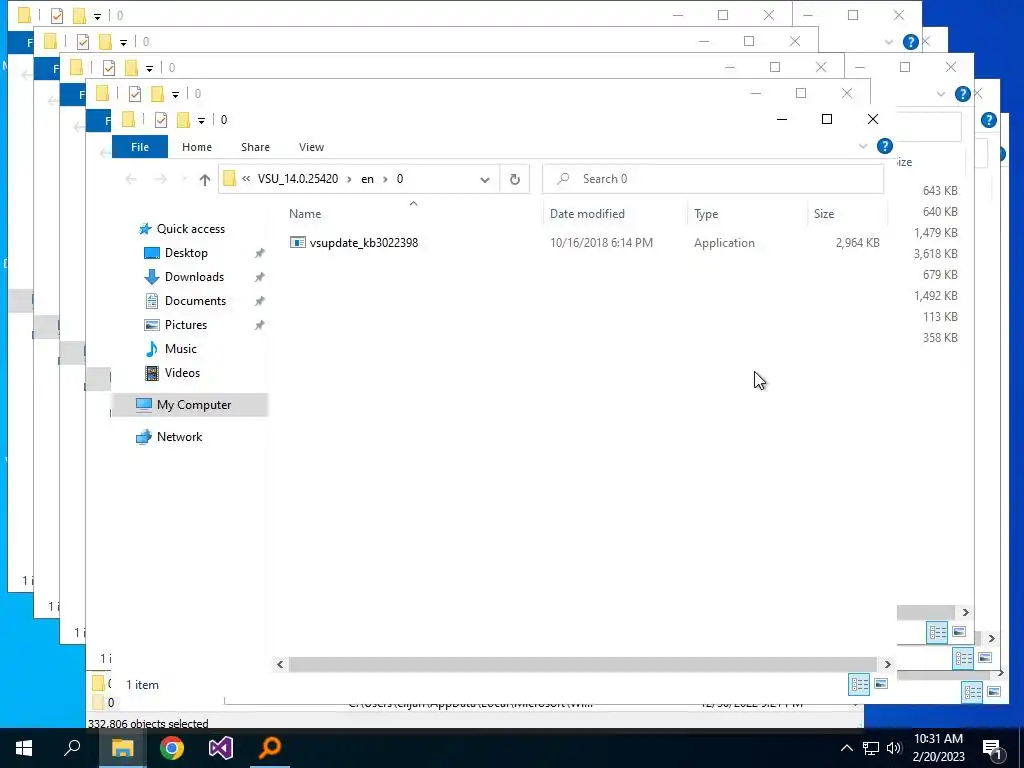Image resolution: width=1024 pixels, height=768 pixels.
Task: Click the Search 0 input field
Action: point(712,179)
